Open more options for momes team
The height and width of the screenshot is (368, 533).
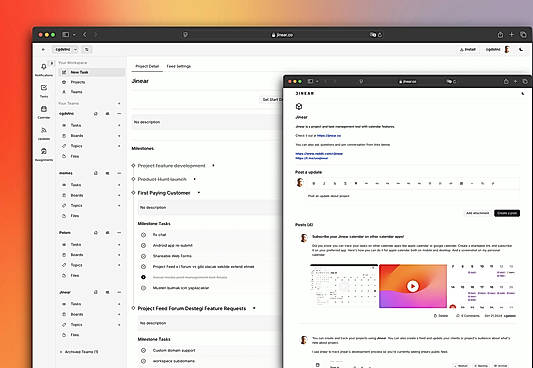click(119, 173)
